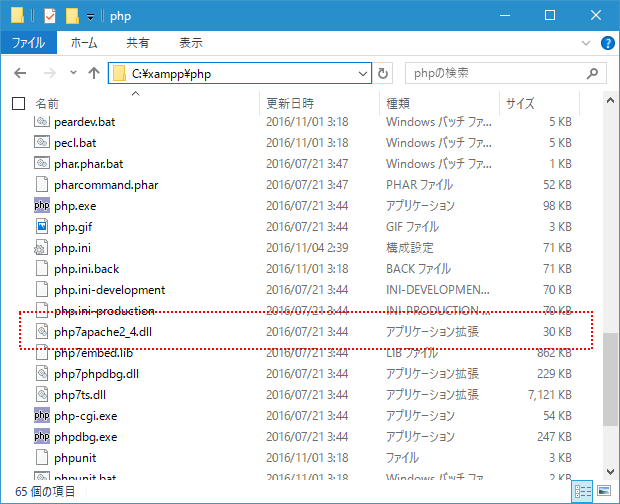Click the address bar path C:¥xampp¥php
Viewport: 620px width, 504px height.
(x=171, y=74)
